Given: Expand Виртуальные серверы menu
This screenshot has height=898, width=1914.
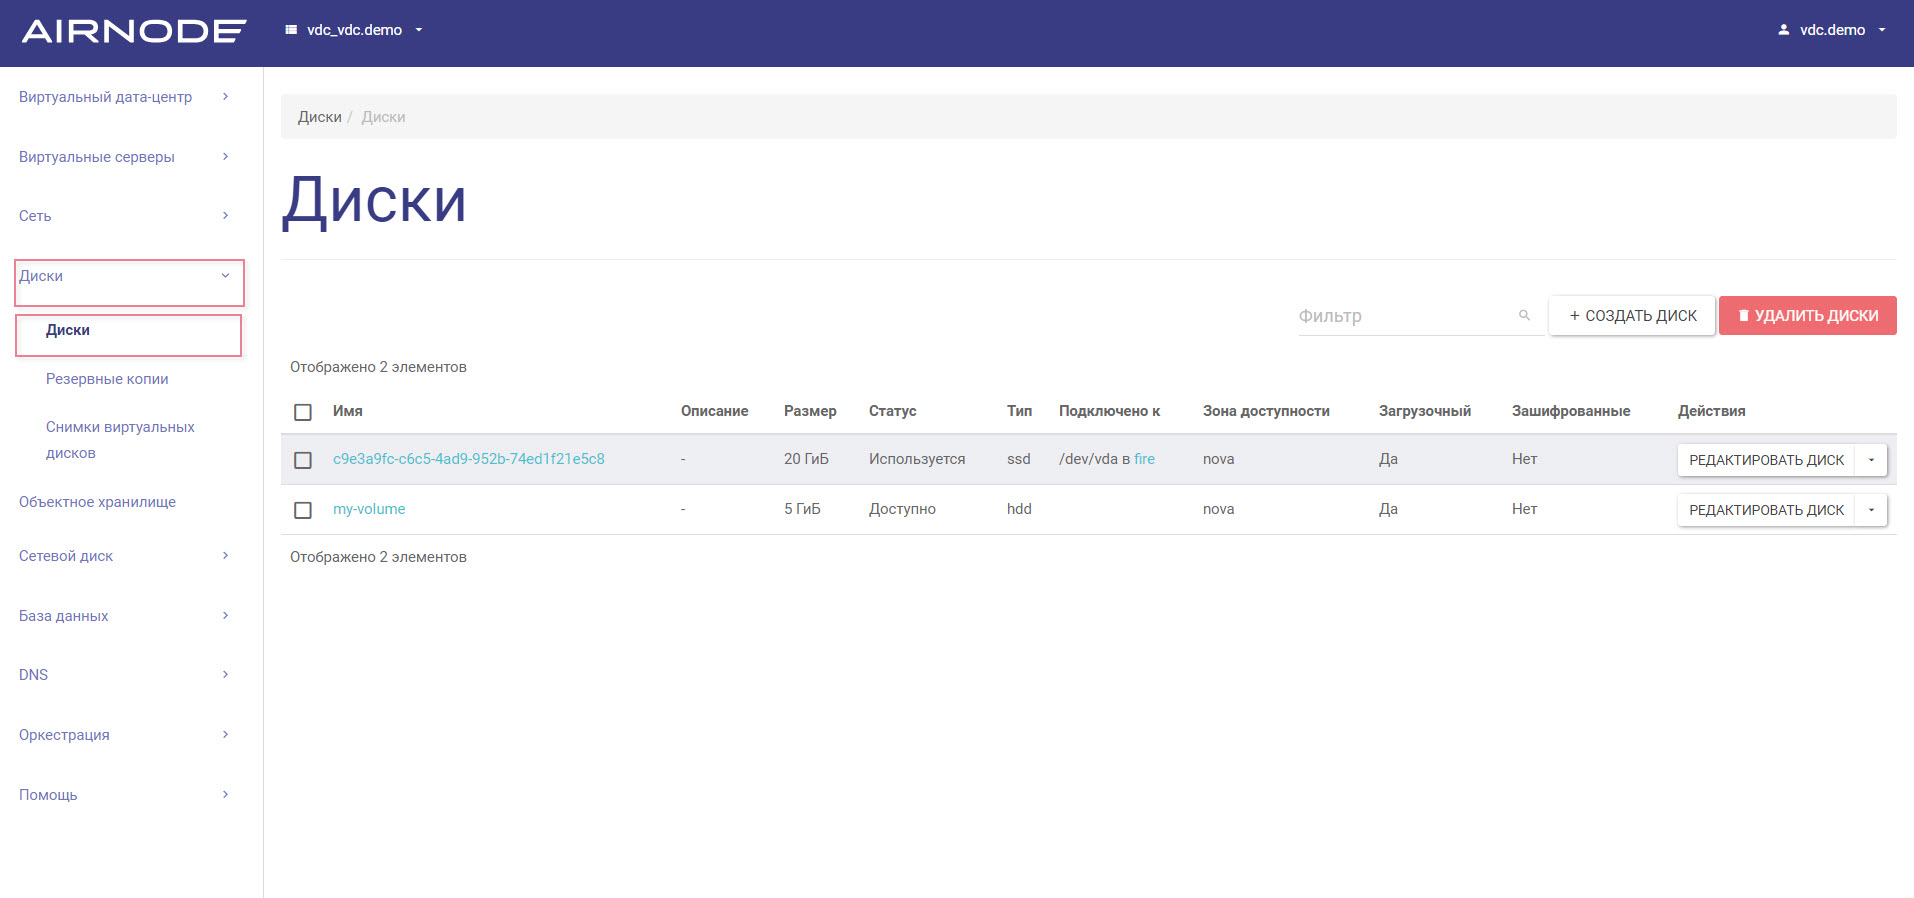Looking at the screenshot, I should 125,157.
